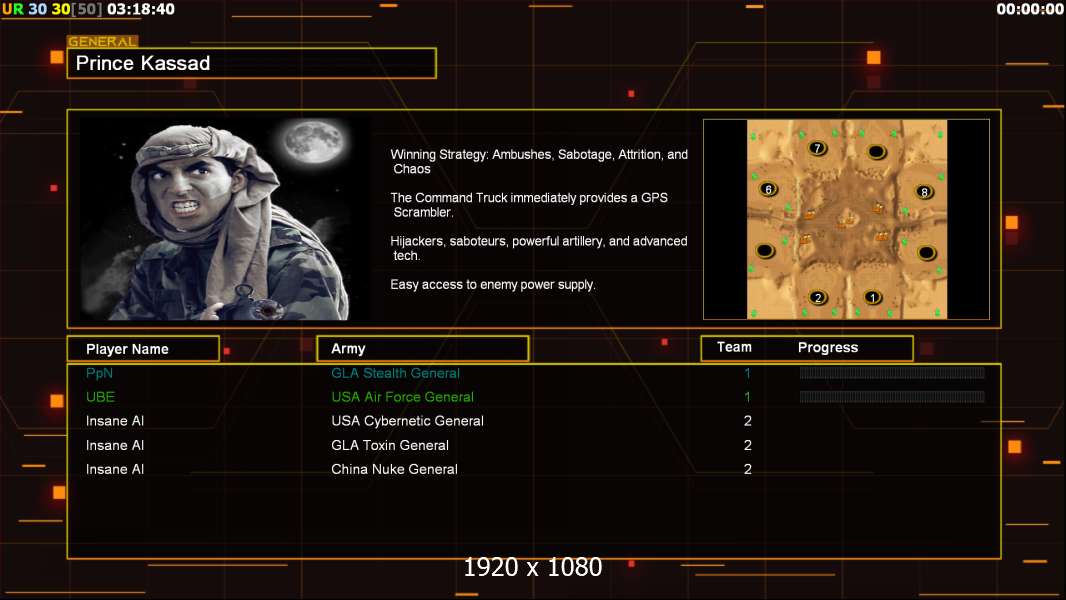Click the Prince Kassad general name field

tap(252, 63)
